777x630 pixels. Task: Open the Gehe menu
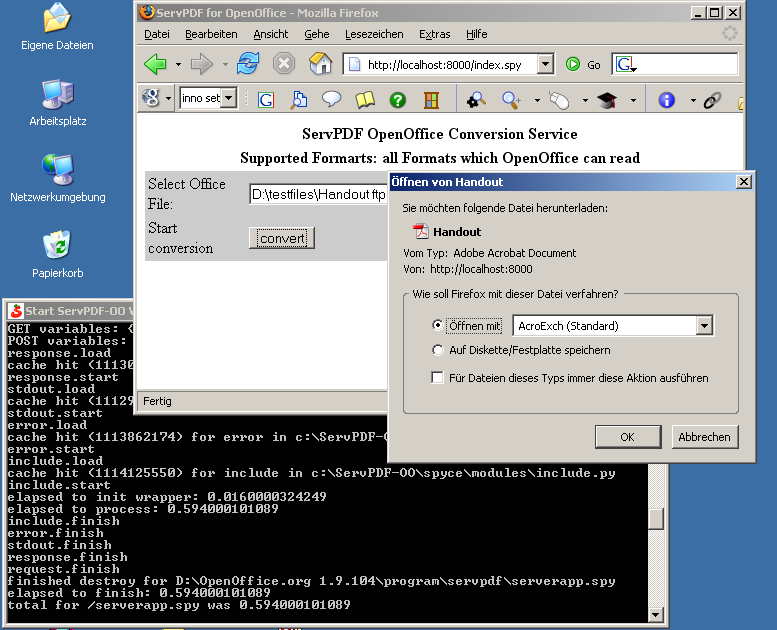pos(317,34)
